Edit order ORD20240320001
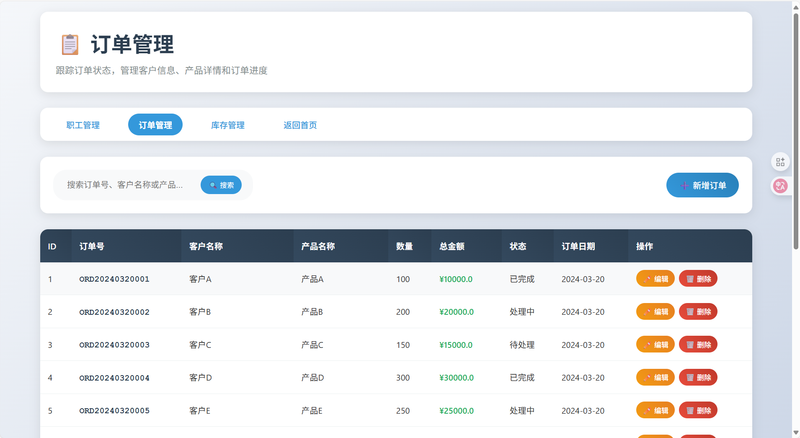The image size is (800, 438). tap(655, 279)
